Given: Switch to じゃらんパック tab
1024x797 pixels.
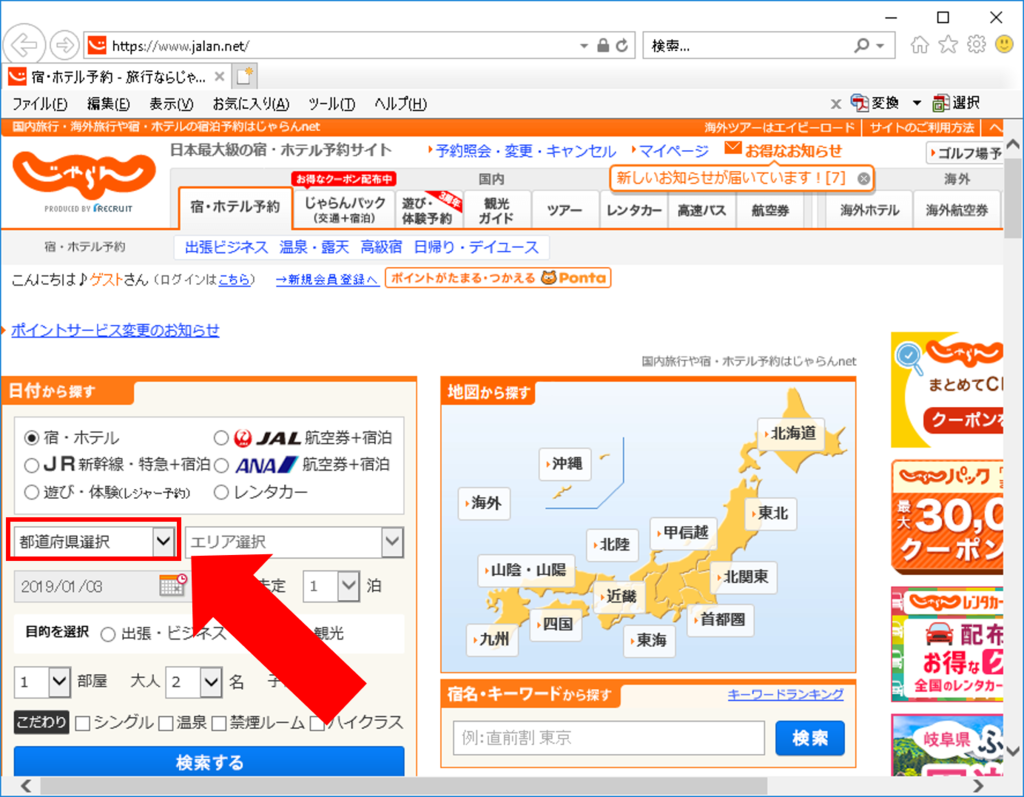Looking at the screenshot, I should coord(344,209).
